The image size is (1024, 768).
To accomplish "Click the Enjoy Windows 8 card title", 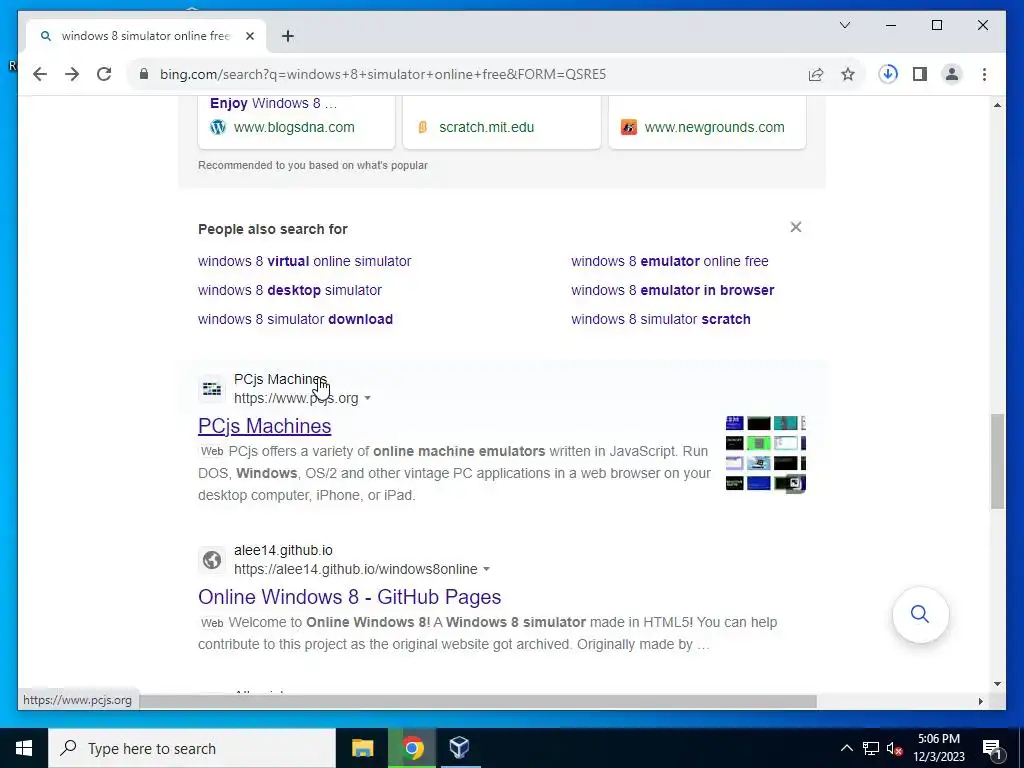I will [x=273, y=103].
